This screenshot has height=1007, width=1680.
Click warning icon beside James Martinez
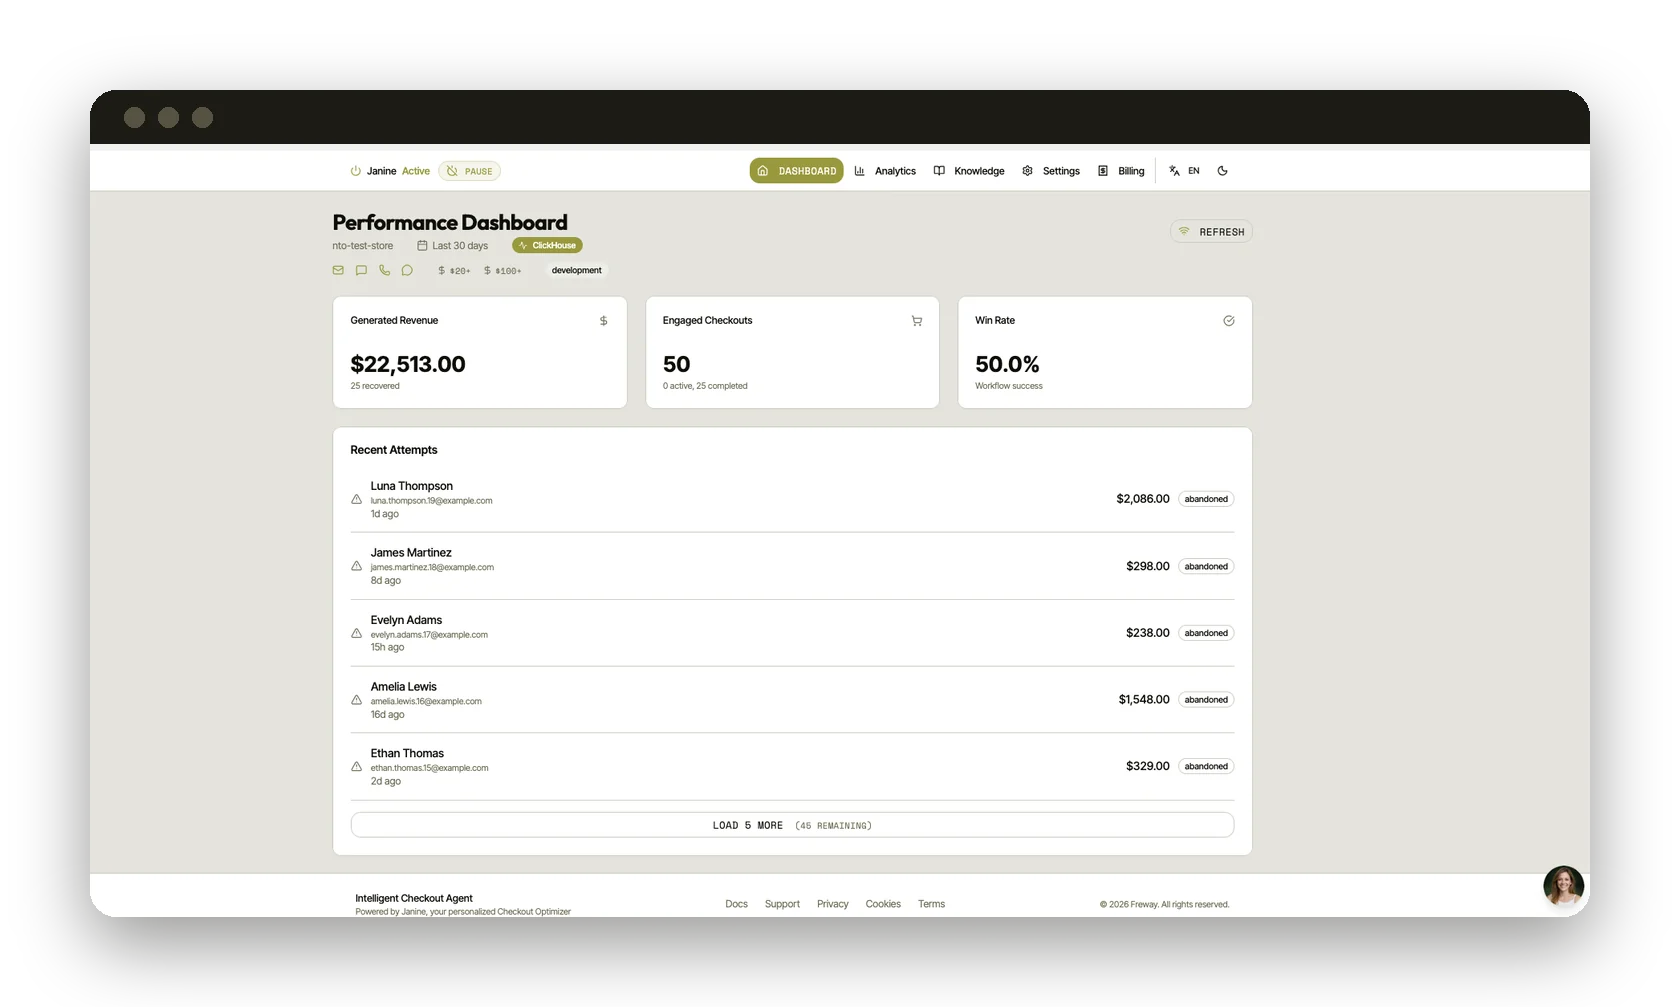click(356, 566)
